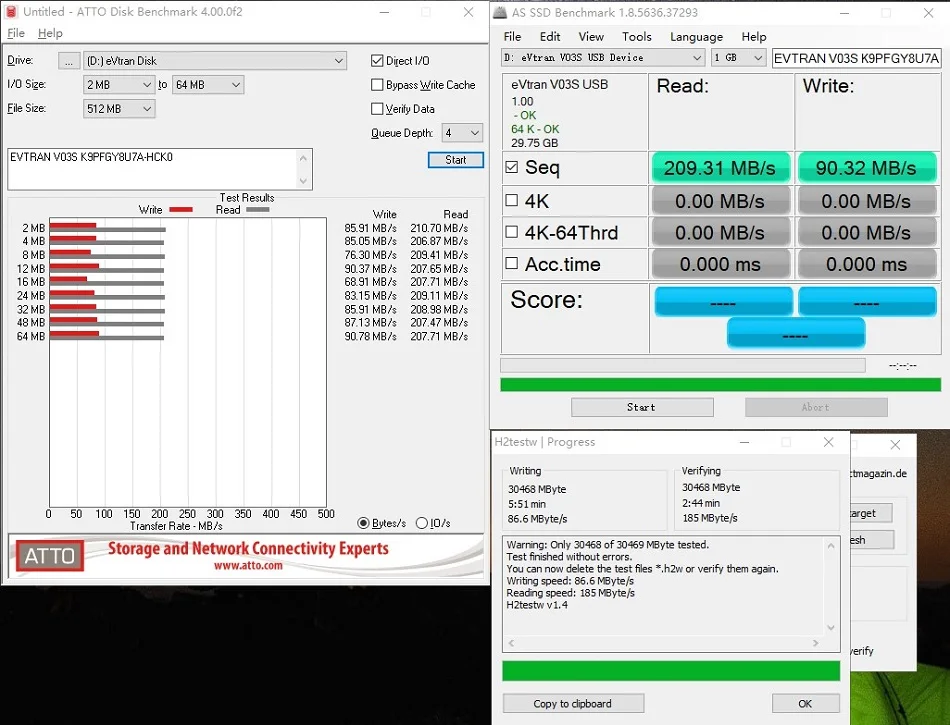Click H2testw log scroll up arrow
Viewport: 950px width, 725px height.
click(x=831, y=546)
